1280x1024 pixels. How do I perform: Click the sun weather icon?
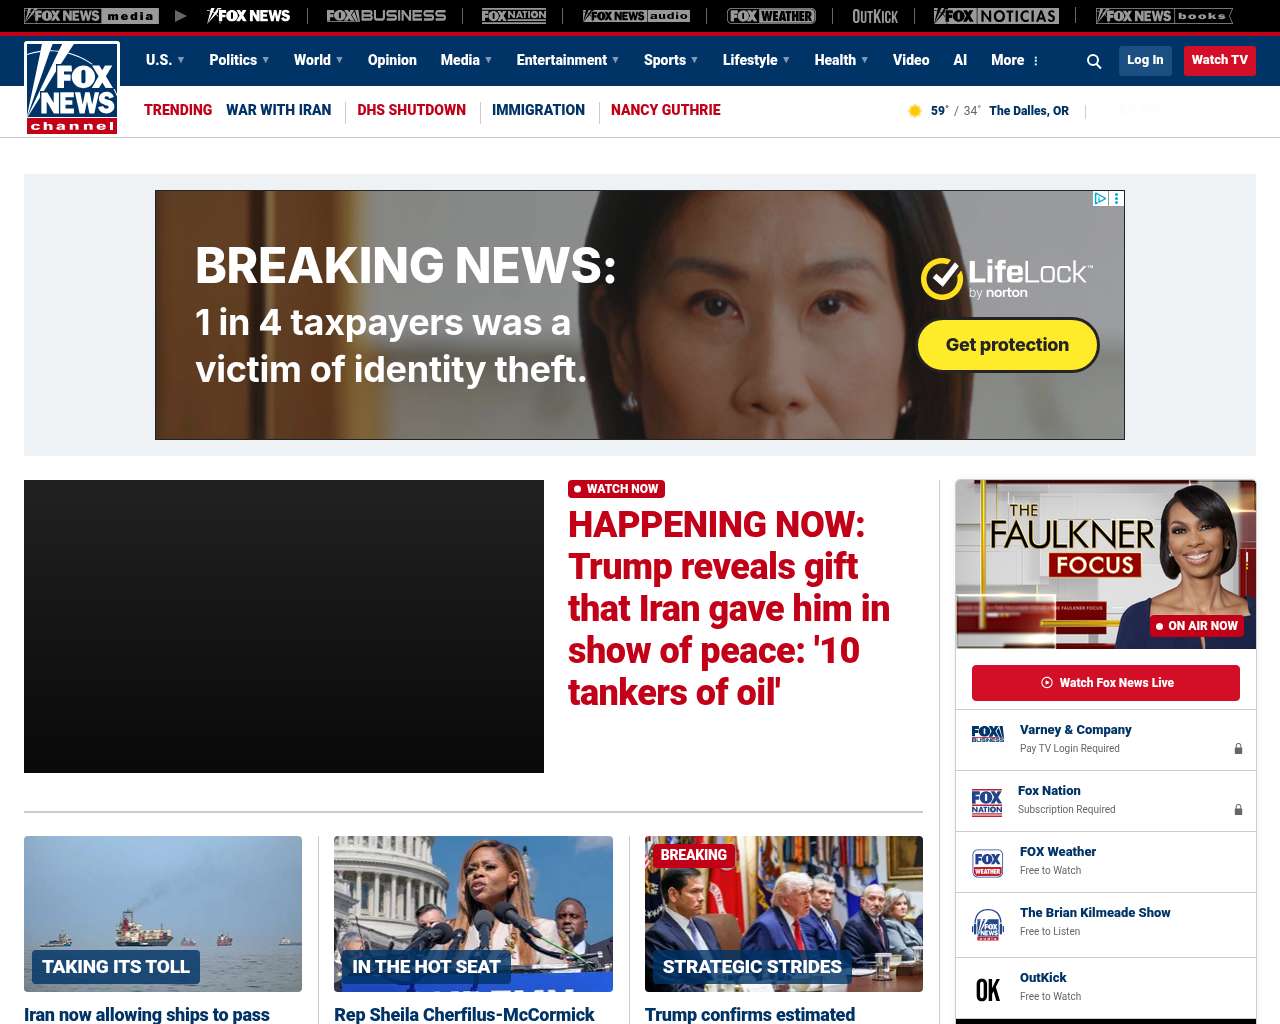pyautogui.click(x=914, y=111)
